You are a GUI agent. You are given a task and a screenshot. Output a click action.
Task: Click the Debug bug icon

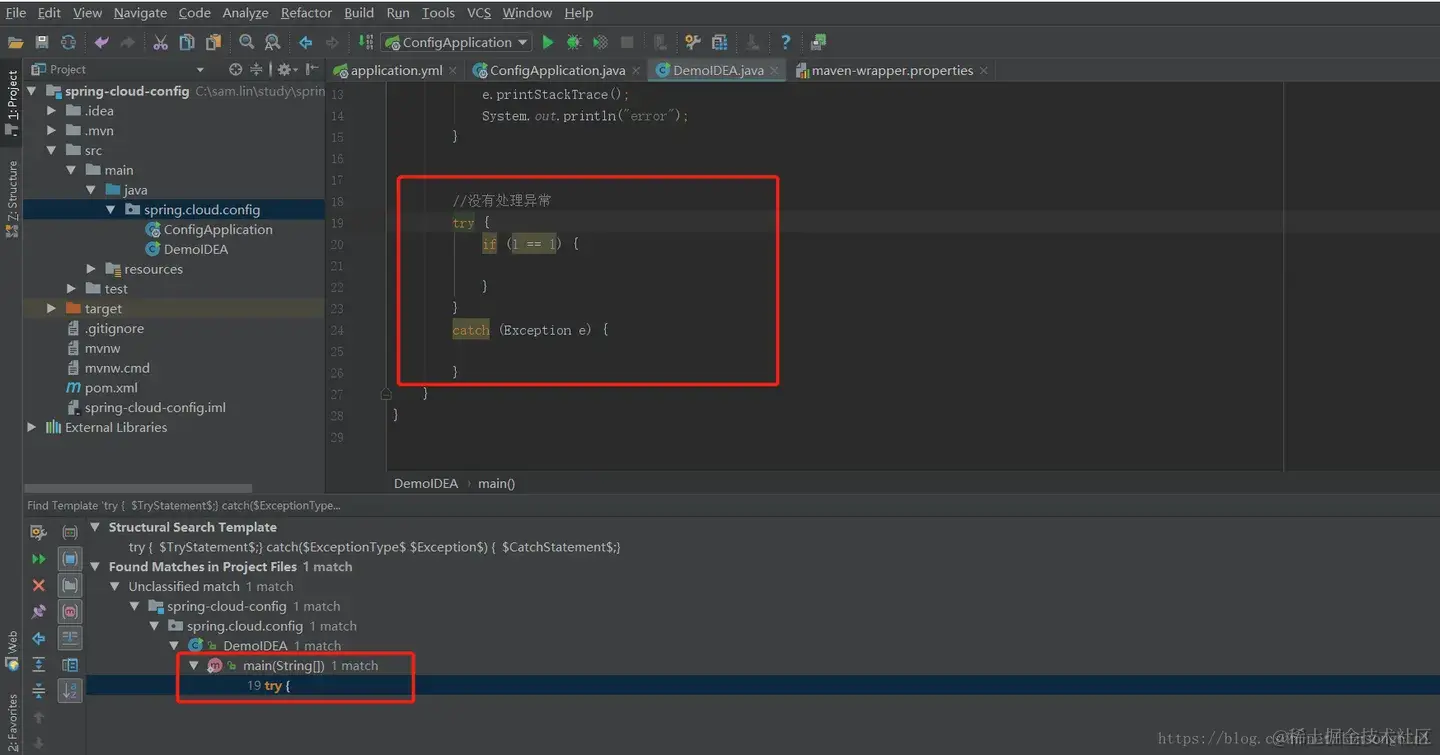coord(573,42)
